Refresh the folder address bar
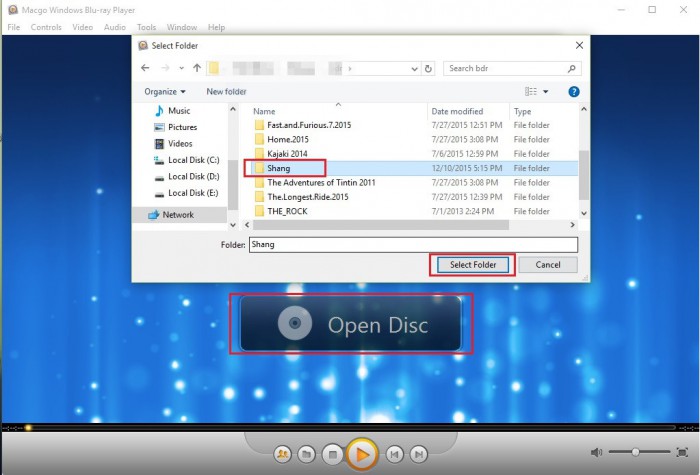 point(429,69)
